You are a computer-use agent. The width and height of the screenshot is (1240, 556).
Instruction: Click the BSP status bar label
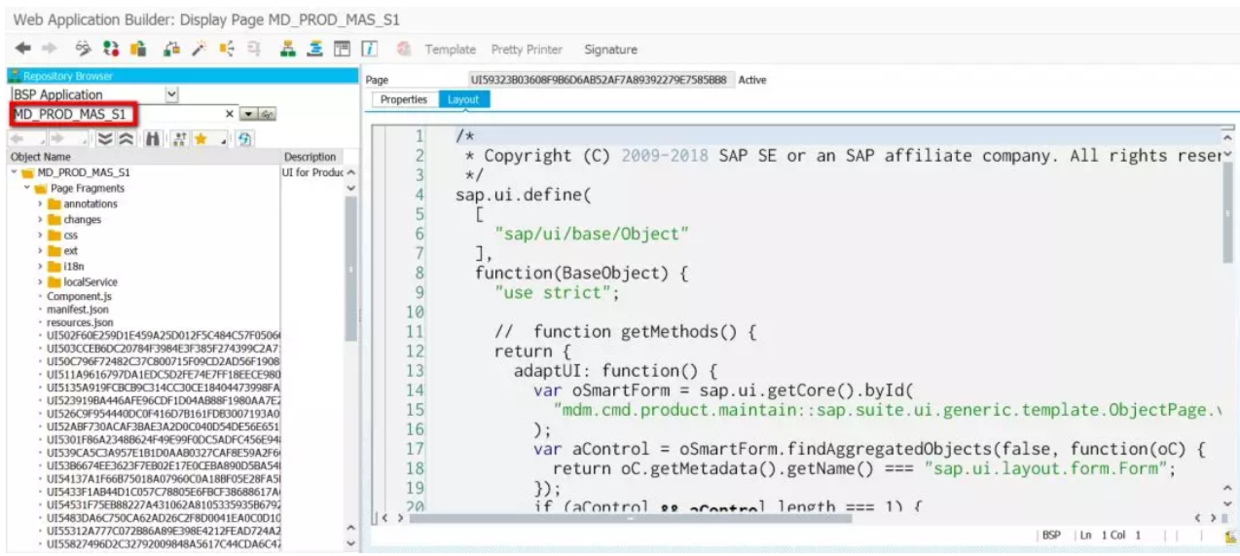click(x=1051, y=537)
